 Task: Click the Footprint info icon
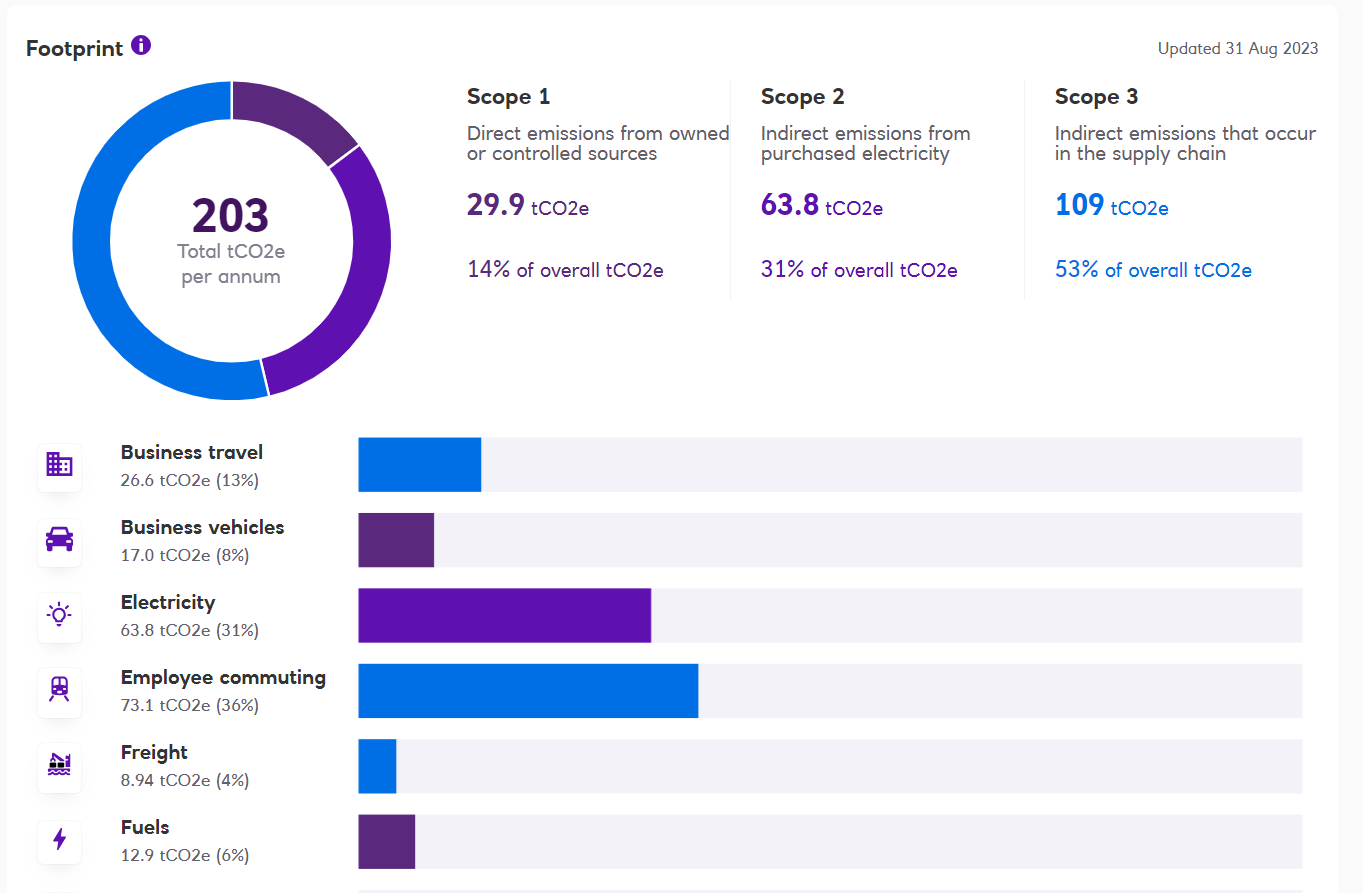[x=141, y=46]
